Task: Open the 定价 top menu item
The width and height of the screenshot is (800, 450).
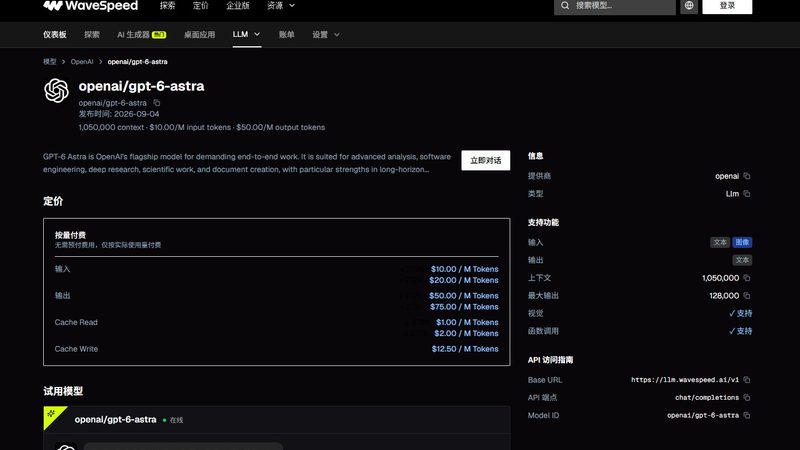Action: pyautogui.click(x=201, y=6)
